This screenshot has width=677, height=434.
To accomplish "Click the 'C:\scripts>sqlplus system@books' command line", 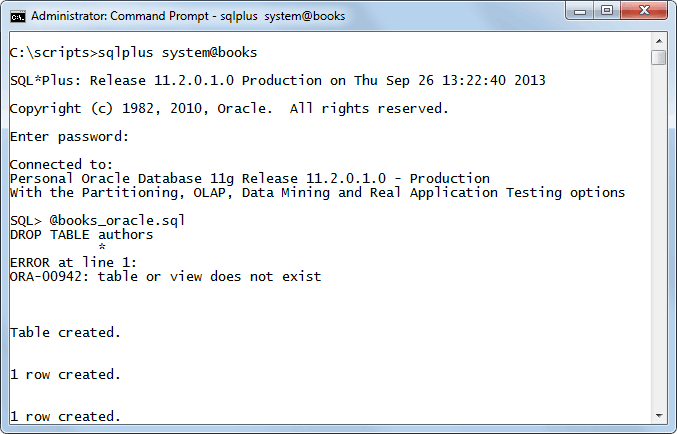I will [x=133, y=52].
